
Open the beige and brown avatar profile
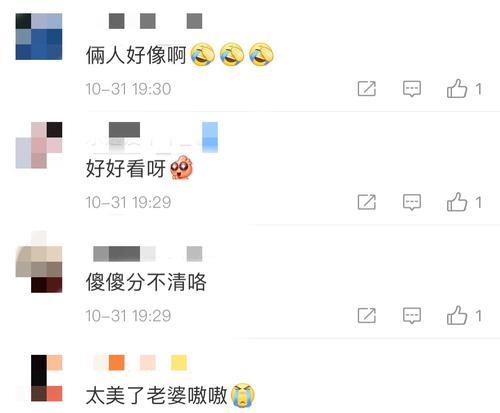coord(39,262)
